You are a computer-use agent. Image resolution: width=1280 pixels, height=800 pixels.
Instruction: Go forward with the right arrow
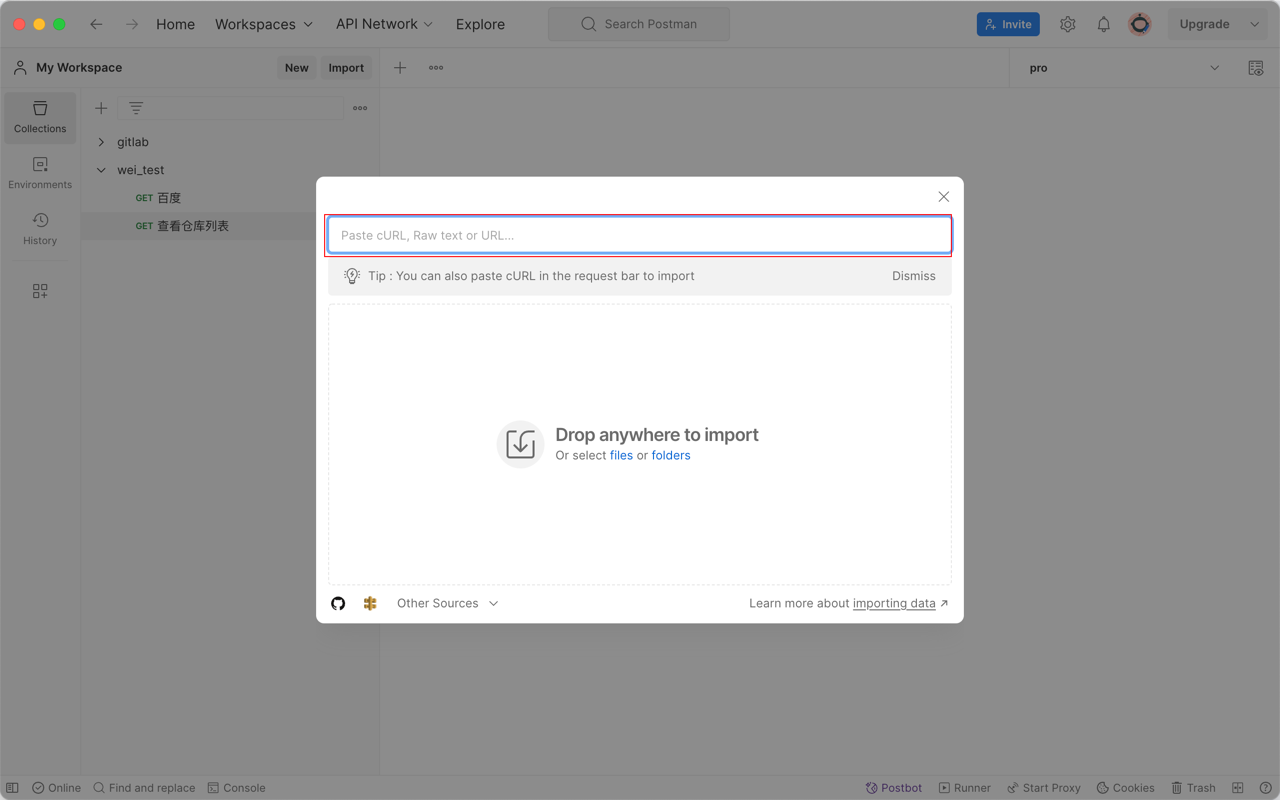click(x=132, y=24)
